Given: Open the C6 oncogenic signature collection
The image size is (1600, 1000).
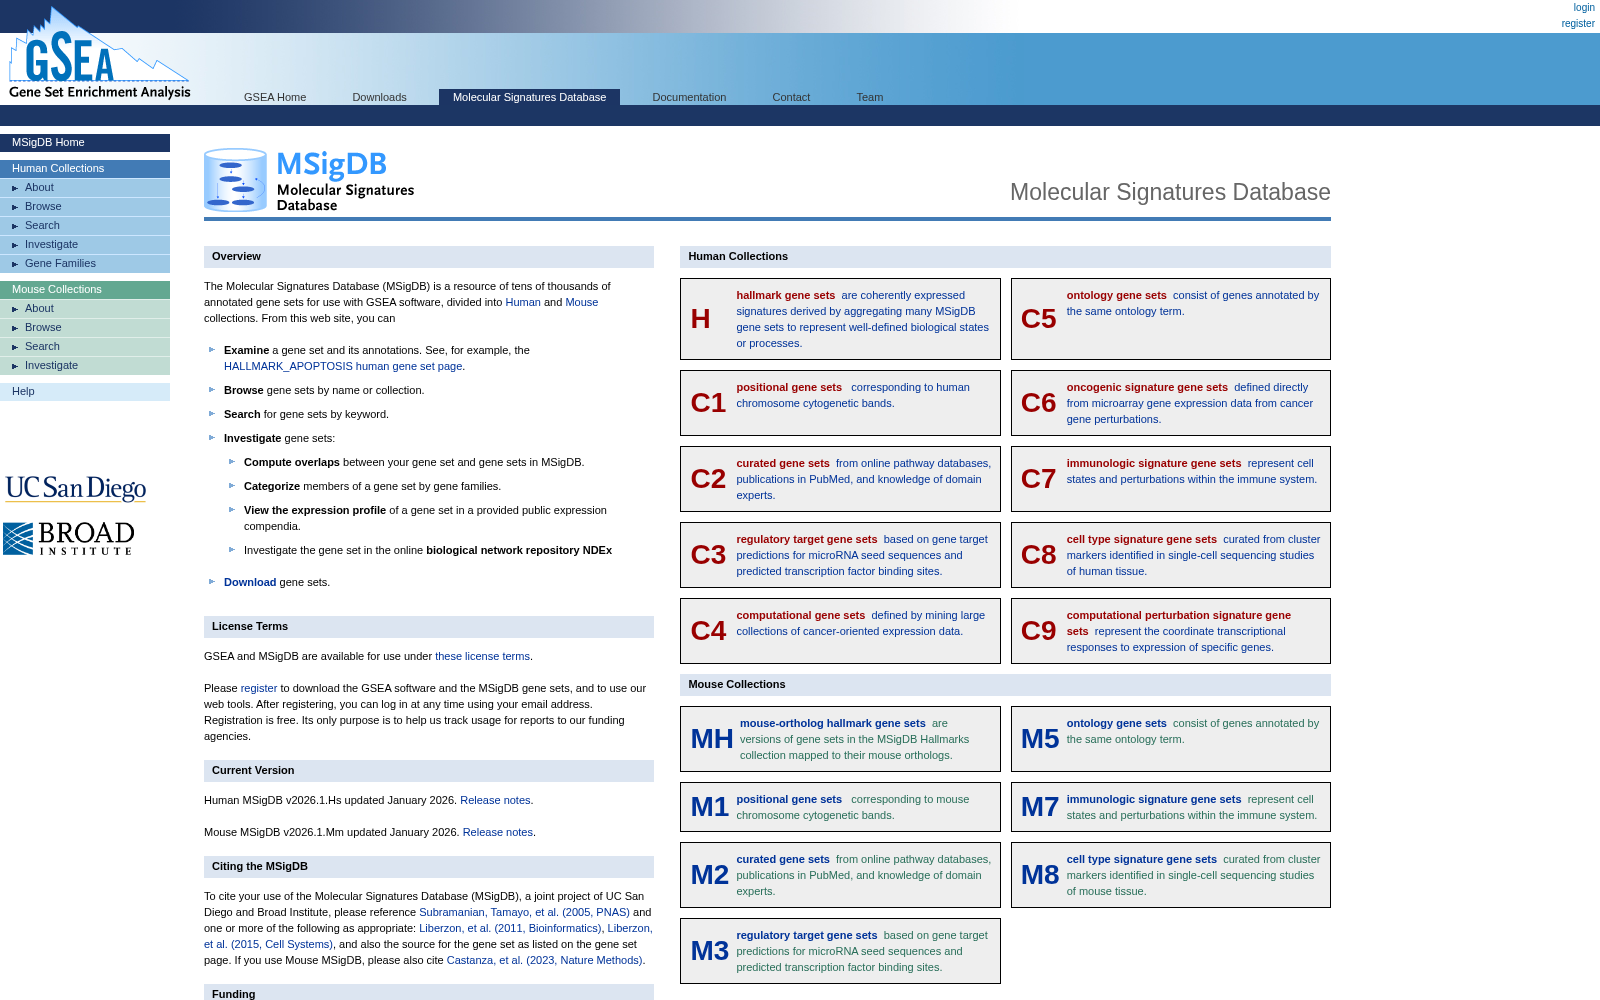Looking at the screenshot, I should point(1170,403).
